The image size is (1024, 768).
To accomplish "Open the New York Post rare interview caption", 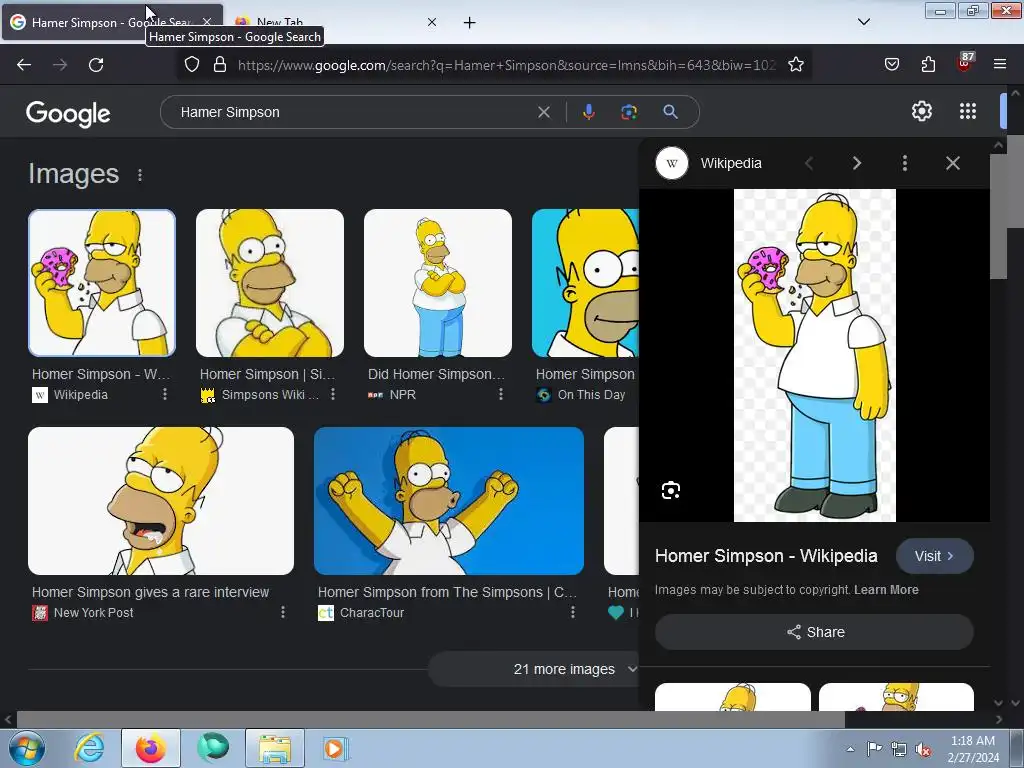I will (x=150, y=592).
